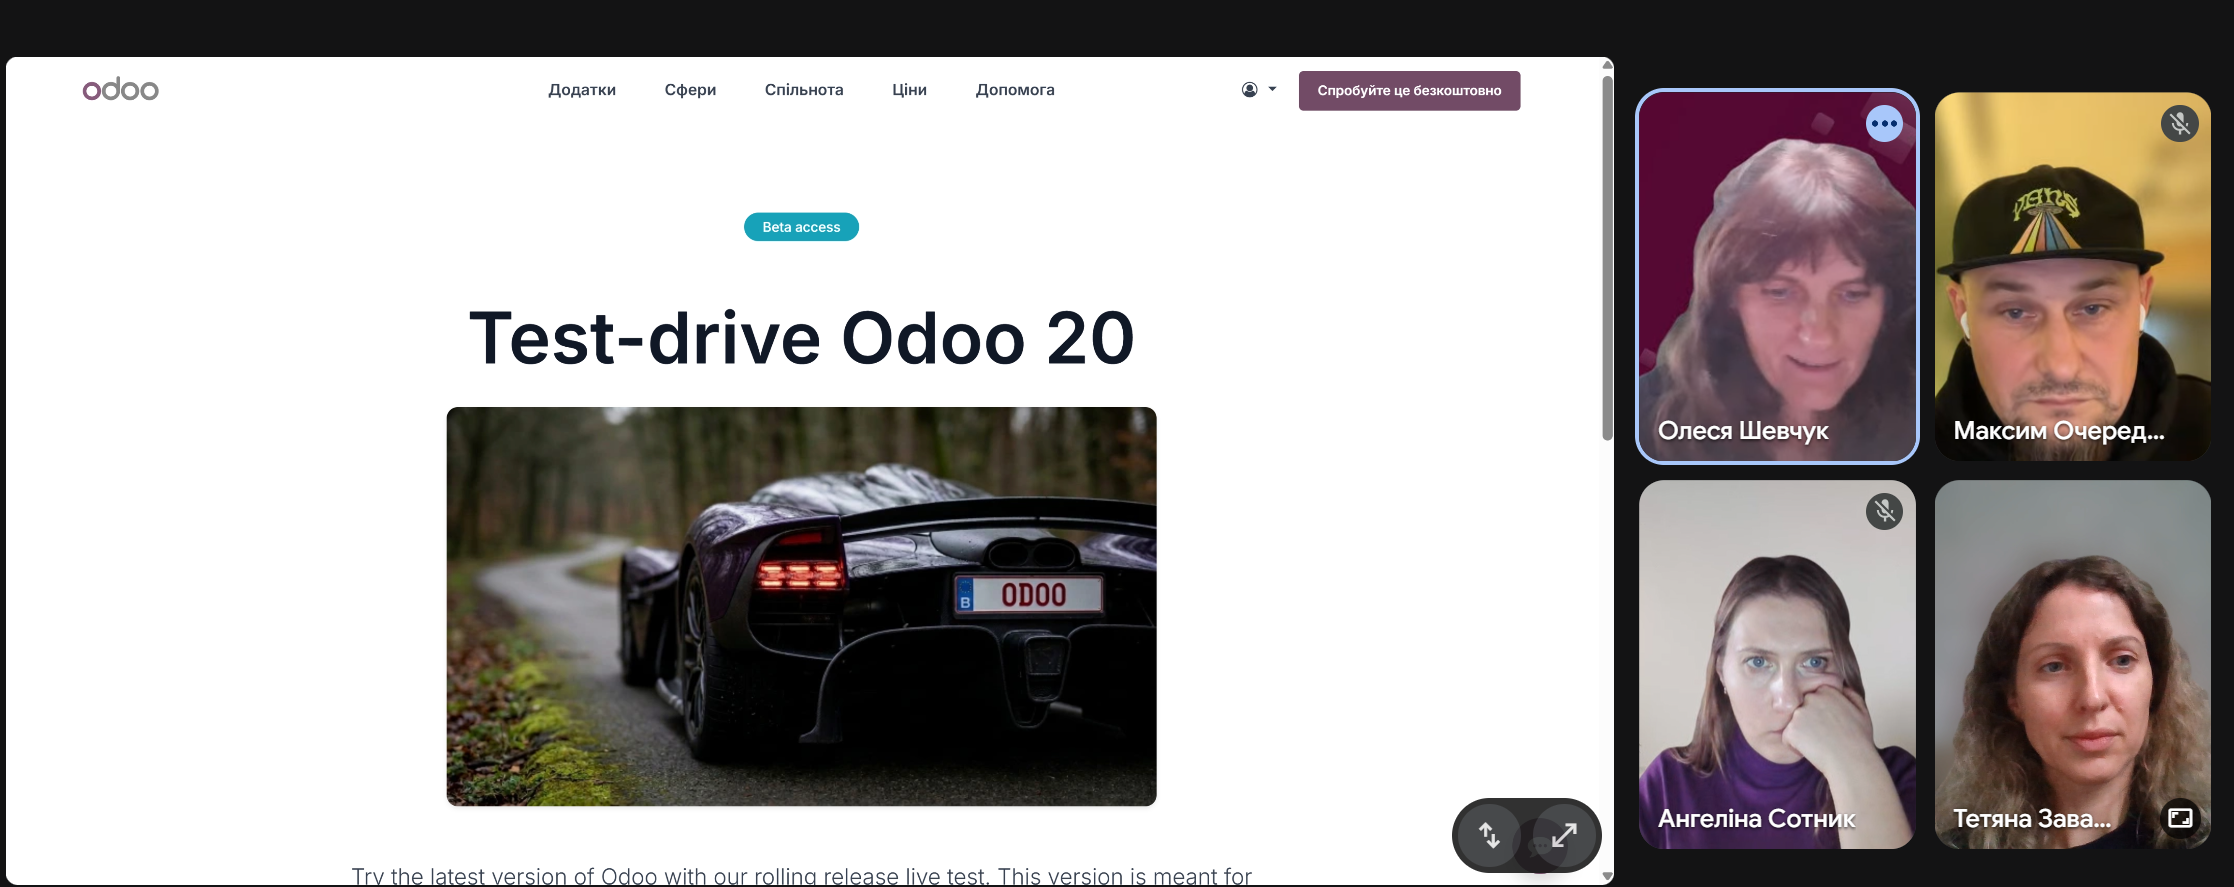Expand the shared screen to fullscreen
The image size is (2234, 887).
pyautogui.click(x=1564, y=835)
